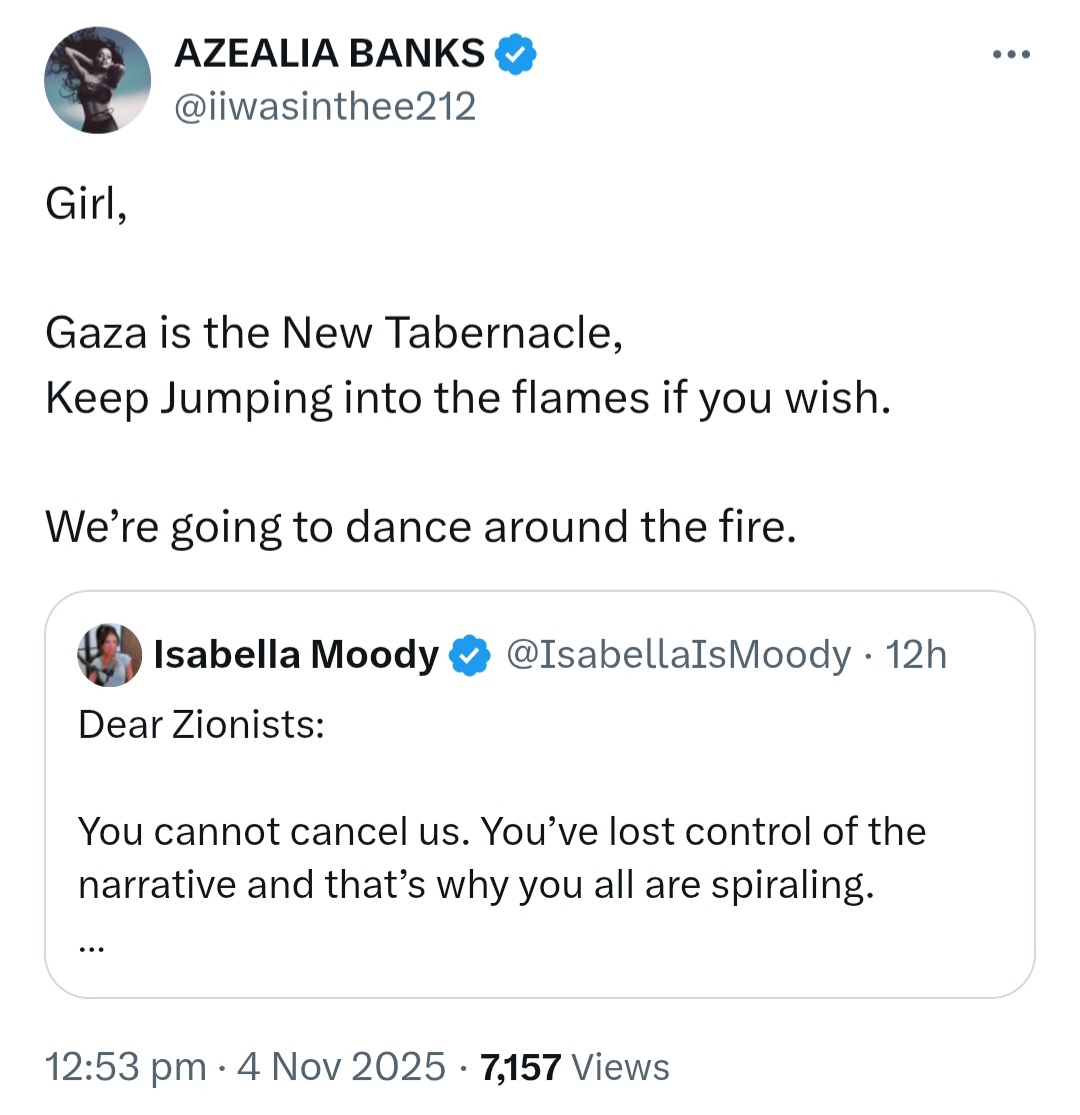The width and height of the screenshot is (1080, 1115).
Task: Open the Isabella Moody display name
Action: coord(296,655)
